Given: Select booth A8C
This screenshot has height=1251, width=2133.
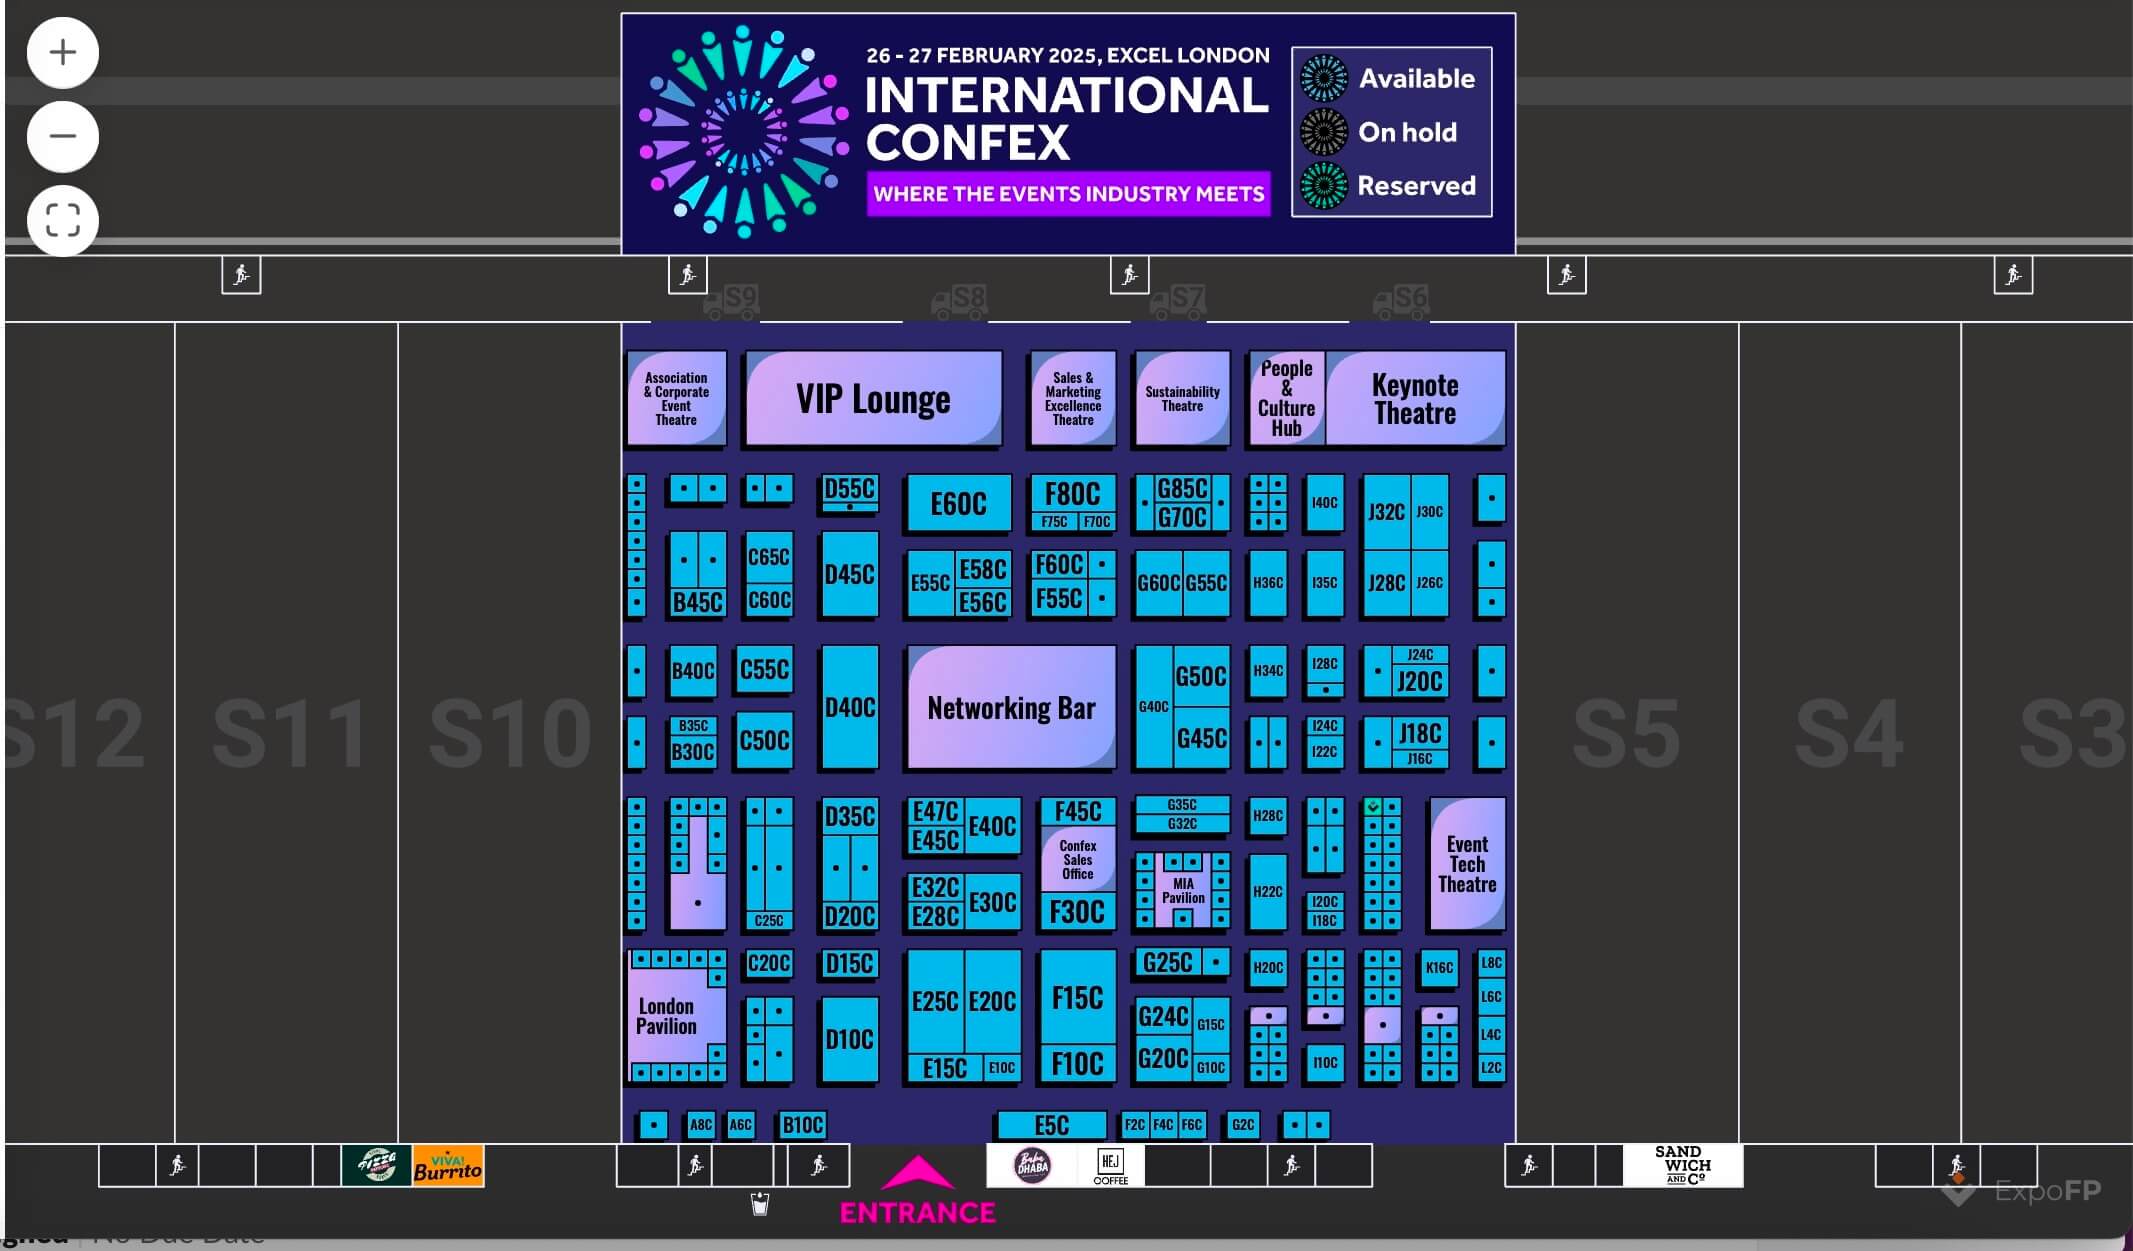Looking at the screenshot, I should [701, 1125].
